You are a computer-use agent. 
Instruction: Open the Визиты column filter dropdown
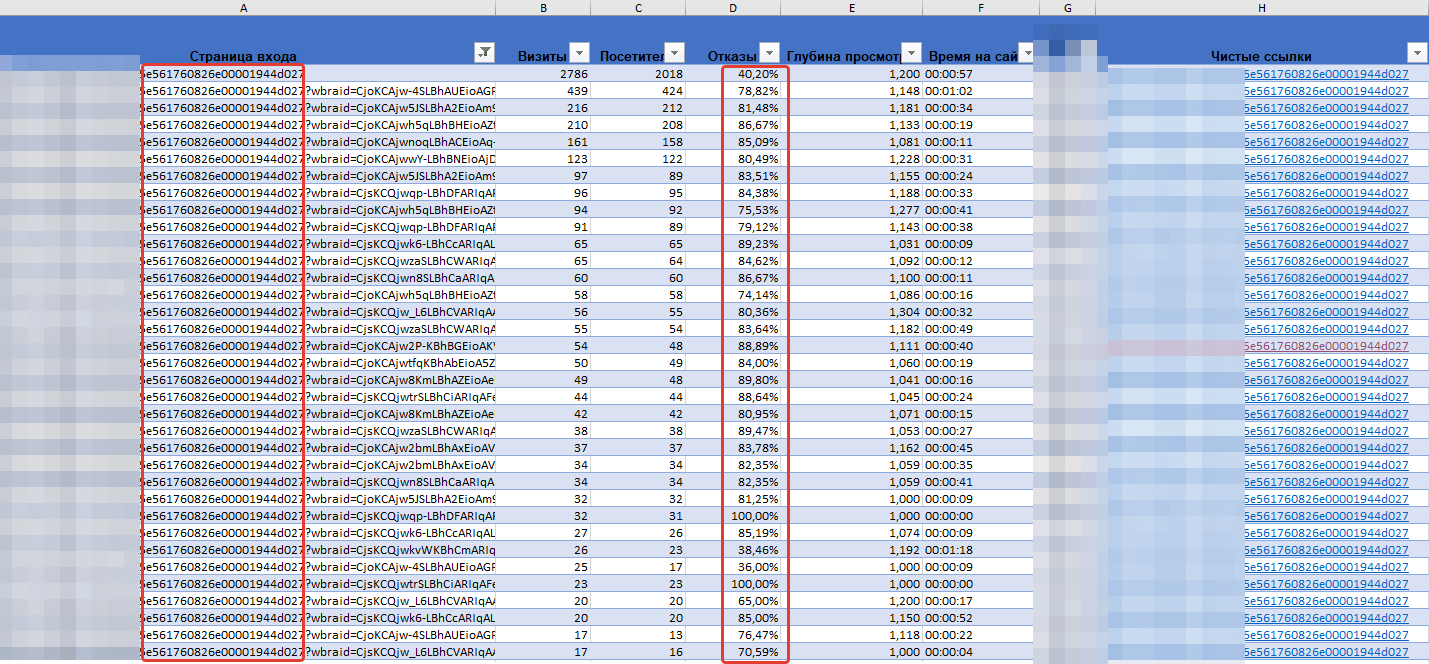pyautogui.click(x=579, y=53)
